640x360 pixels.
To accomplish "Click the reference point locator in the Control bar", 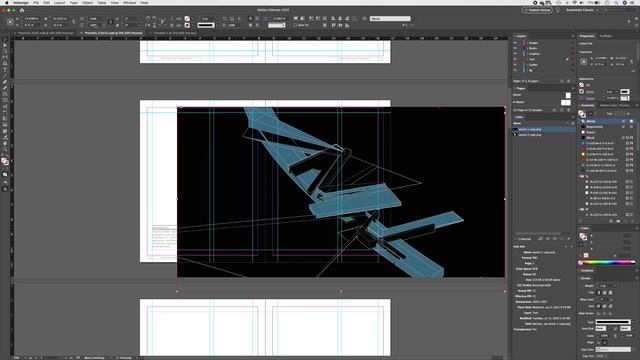I will point(10,22).
